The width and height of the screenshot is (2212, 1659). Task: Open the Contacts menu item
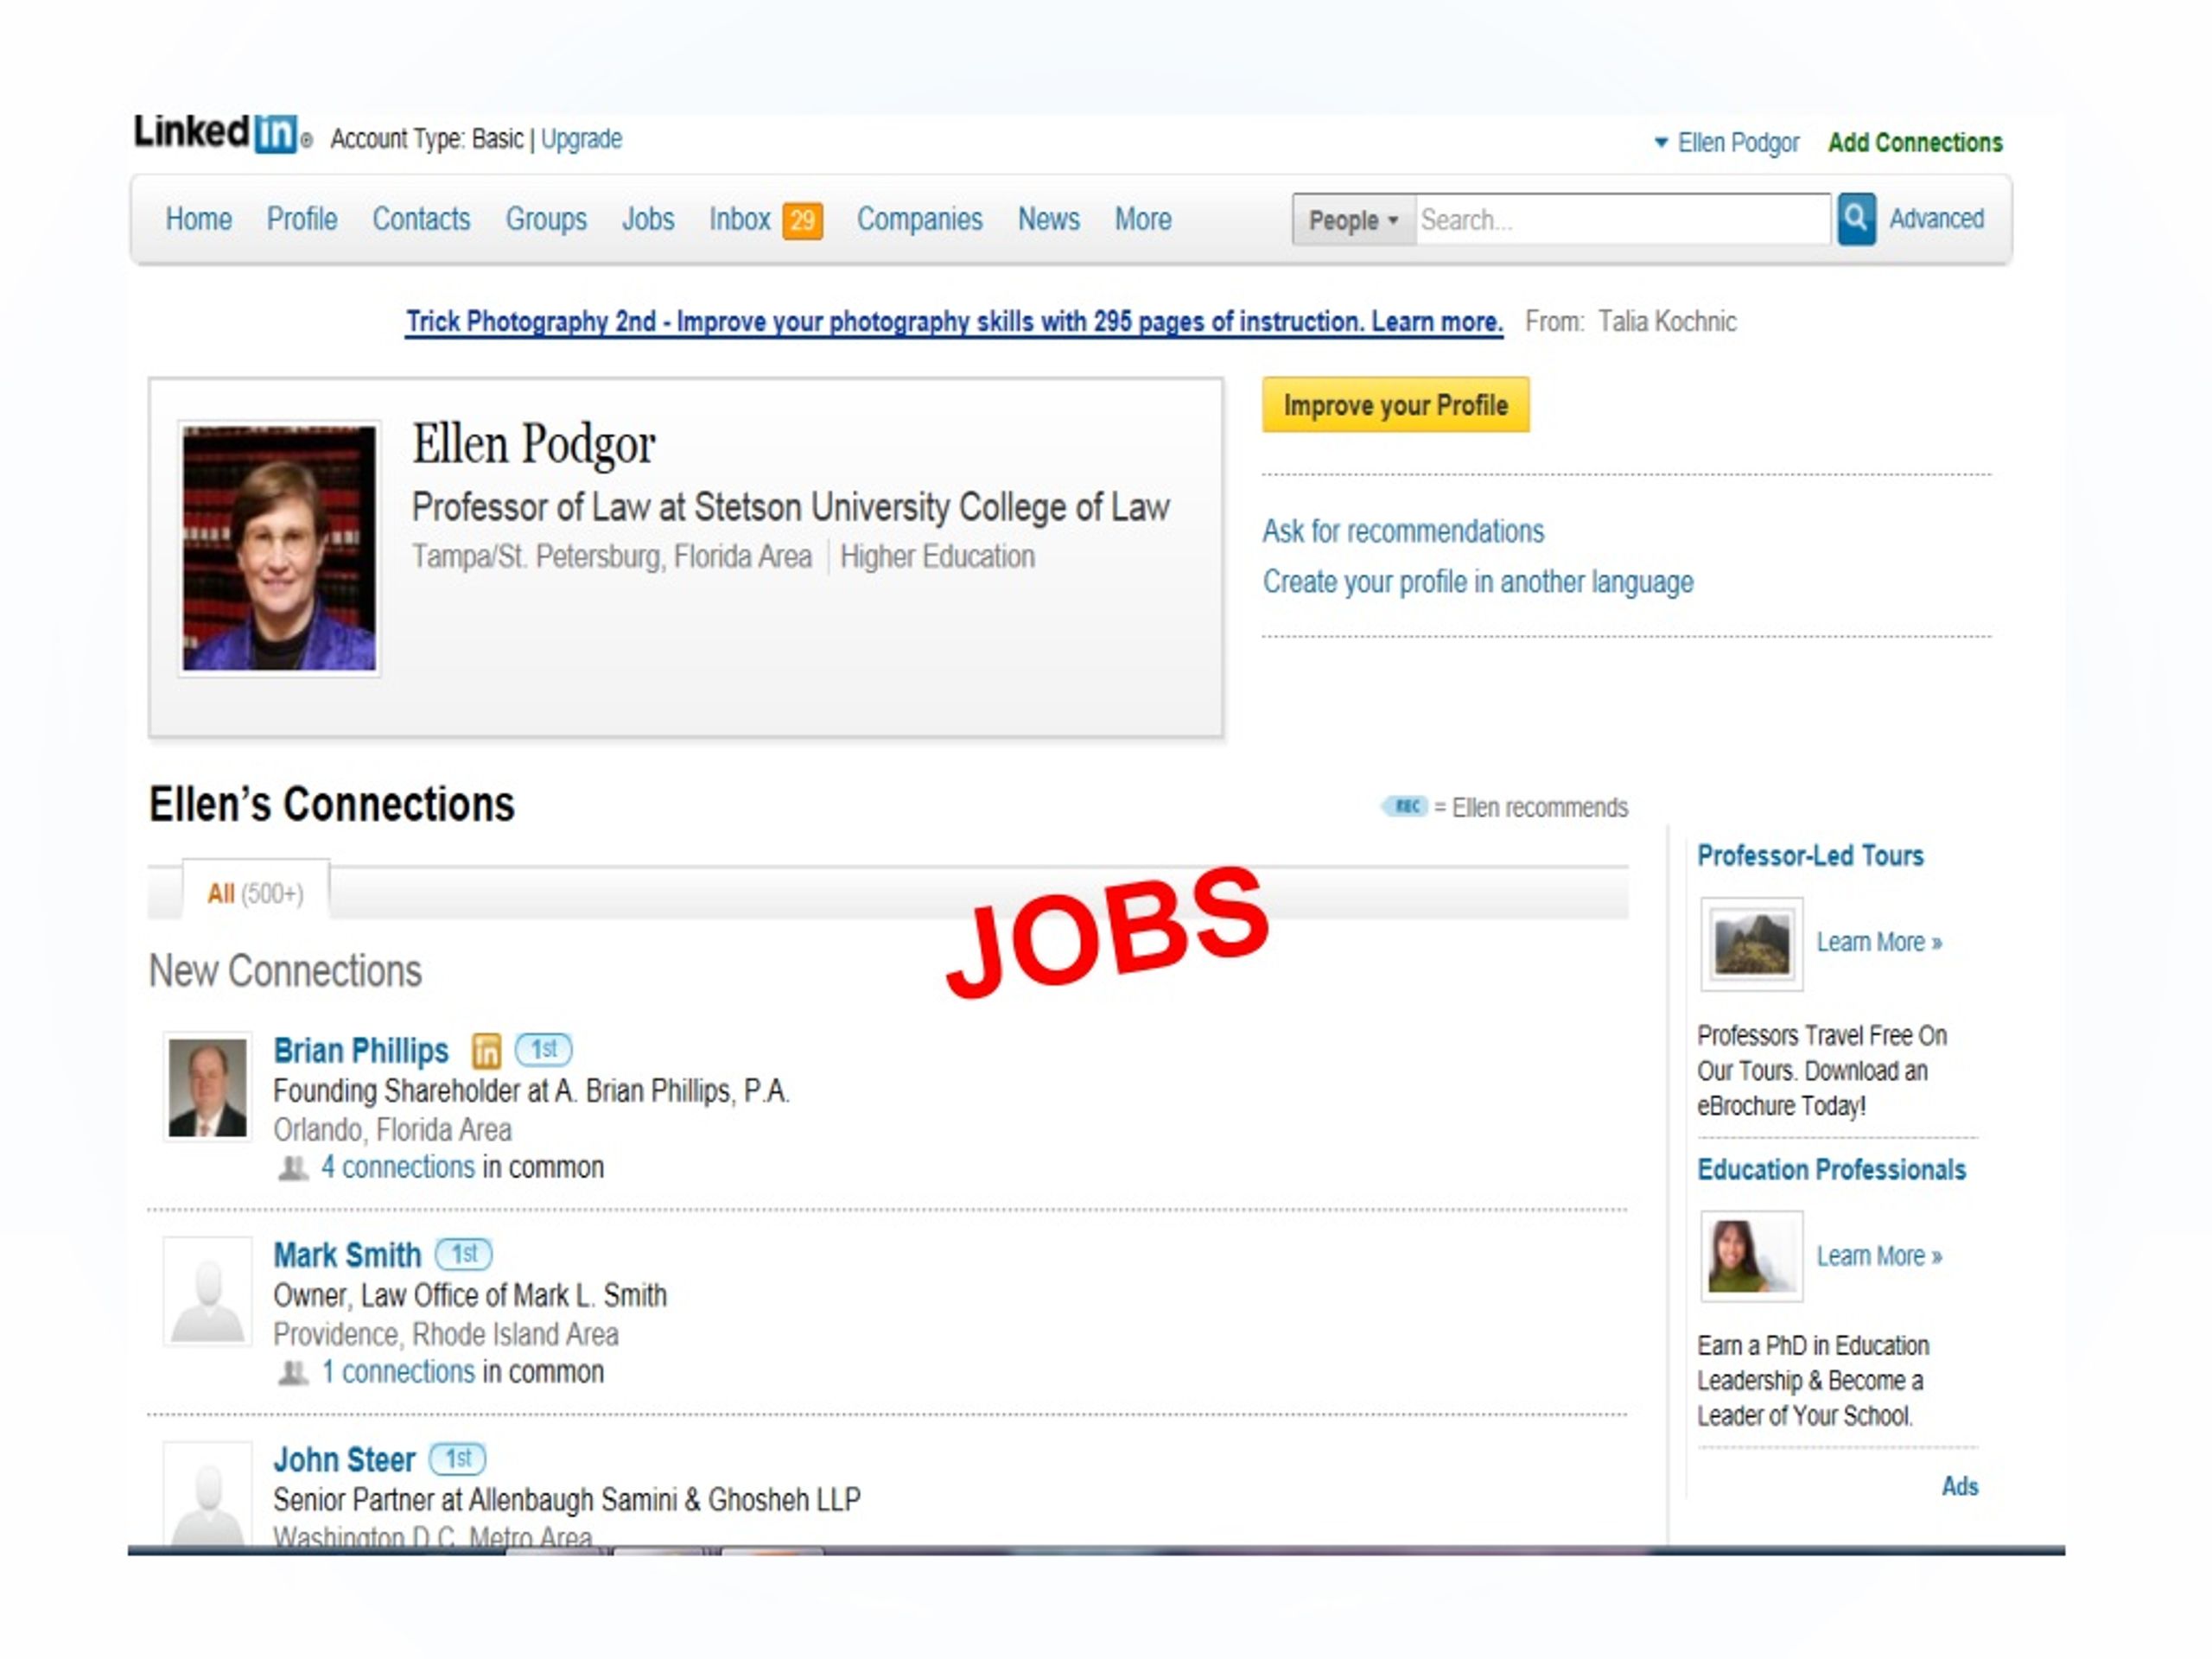tap(421, 219)
